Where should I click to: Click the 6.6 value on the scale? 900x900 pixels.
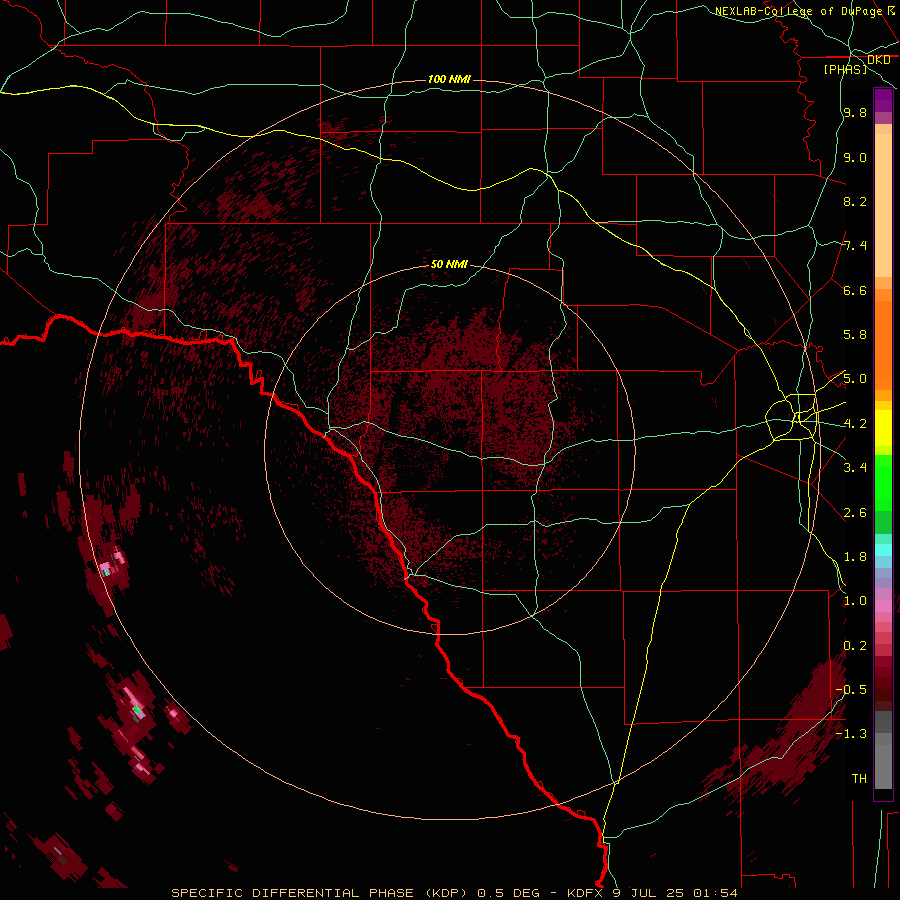[855, 290]
